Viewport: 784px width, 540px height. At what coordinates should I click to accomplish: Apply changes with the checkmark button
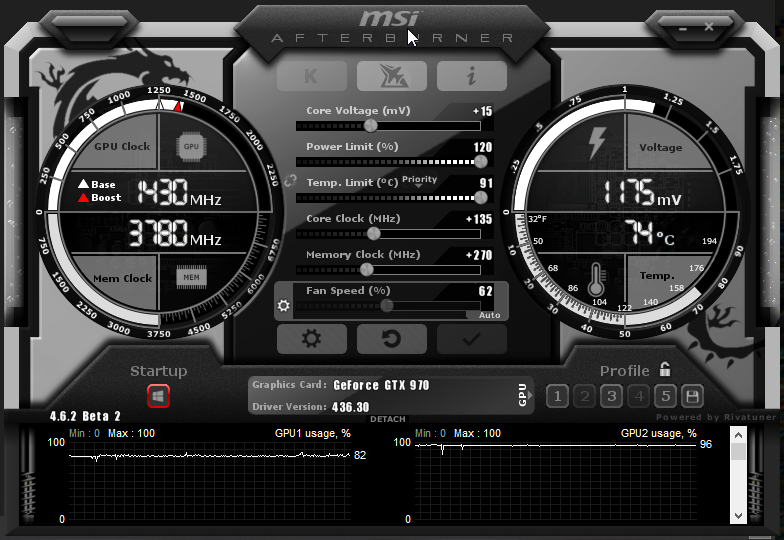(x=471, y=339)
